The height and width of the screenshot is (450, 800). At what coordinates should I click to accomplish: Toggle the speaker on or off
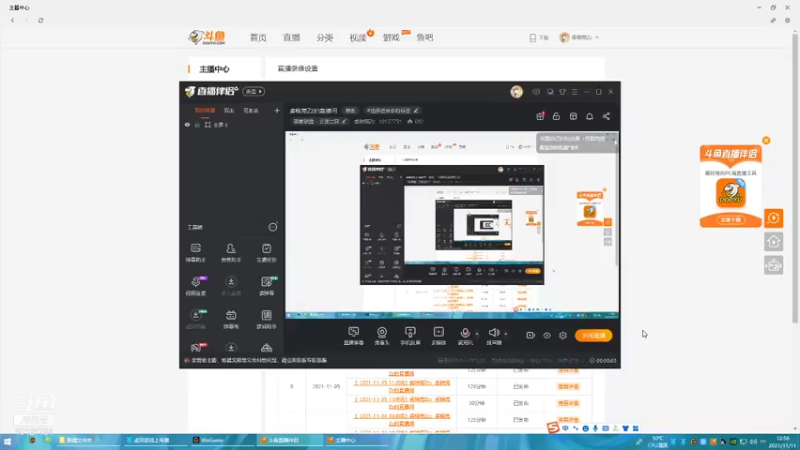point(493,336)
